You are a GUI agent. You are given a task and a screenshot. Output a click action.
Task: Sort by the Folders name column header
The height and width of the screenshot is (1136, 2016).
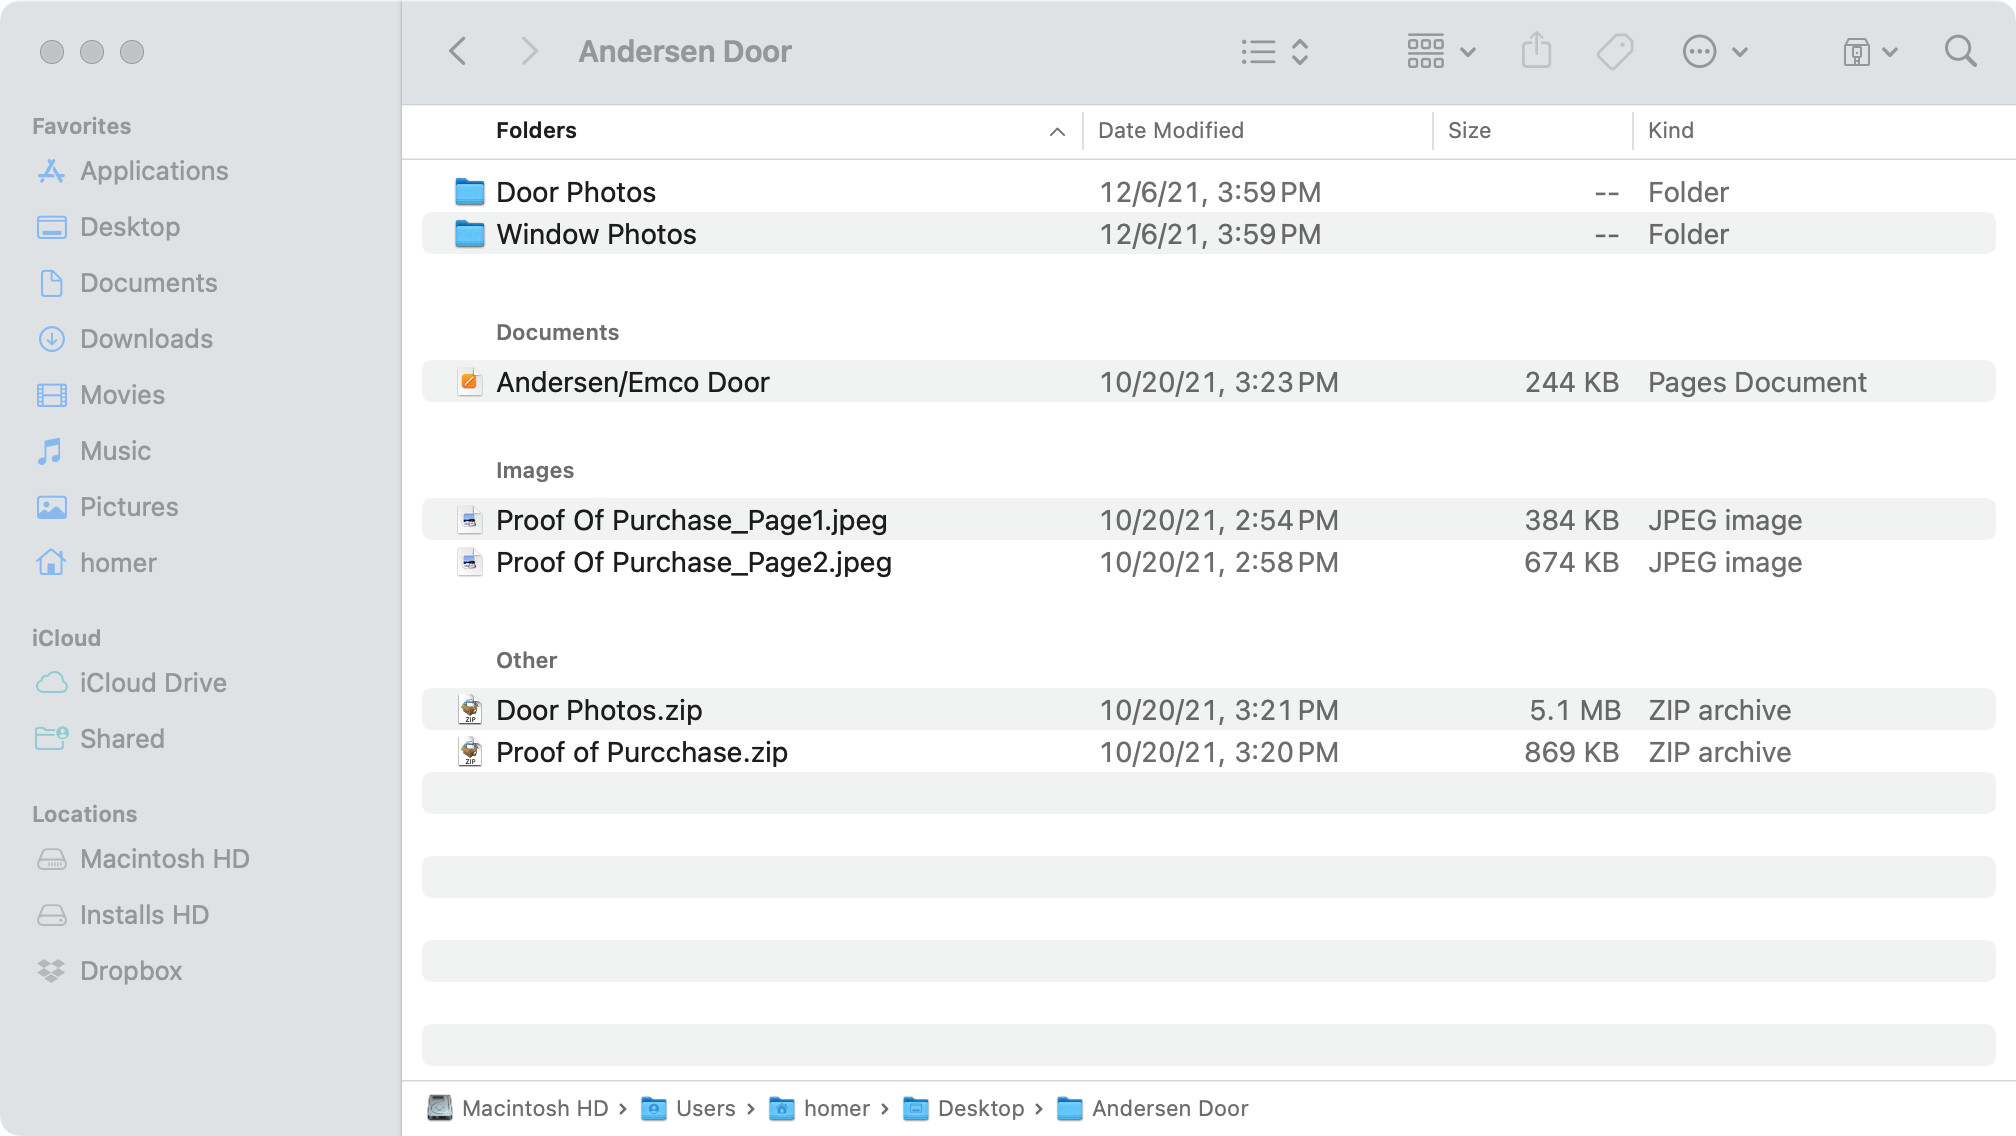point(536,130)
